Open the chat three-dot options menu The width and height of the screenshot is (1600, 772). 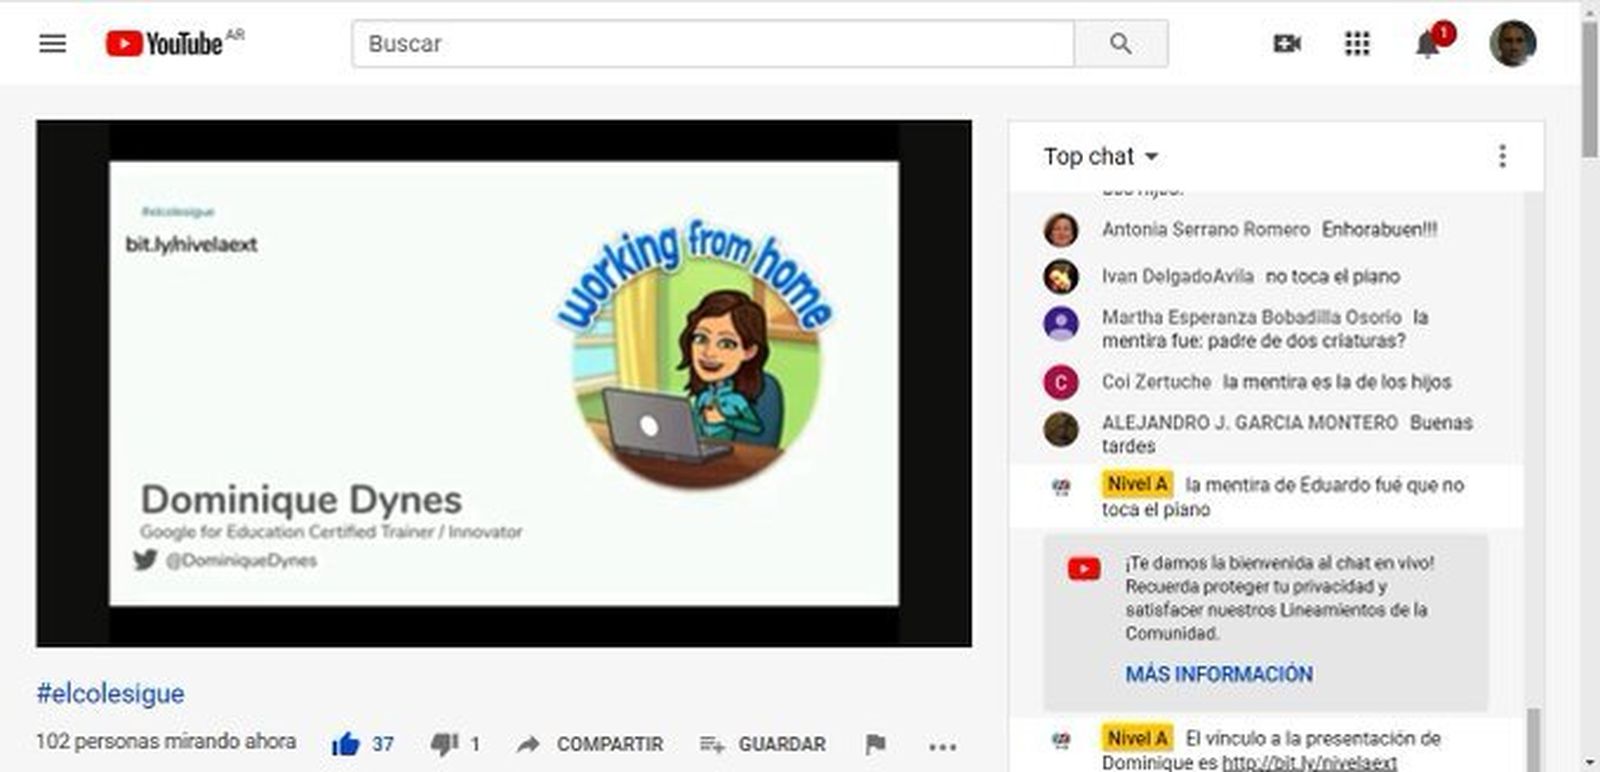(1502, 156)
